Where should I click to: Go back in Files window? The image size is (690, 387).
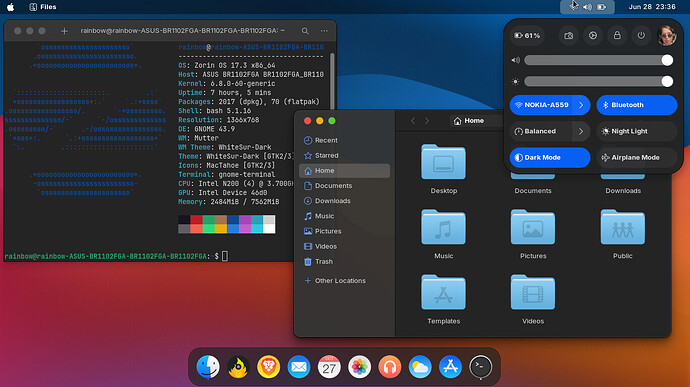(x=413, y=121)
